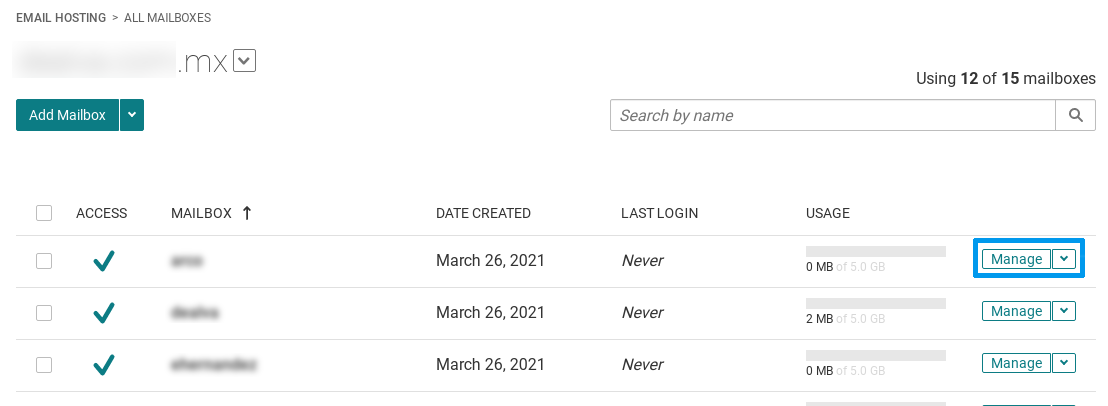Click the access checkmark in second row
Screen dimensions: 1108x406
104,313
